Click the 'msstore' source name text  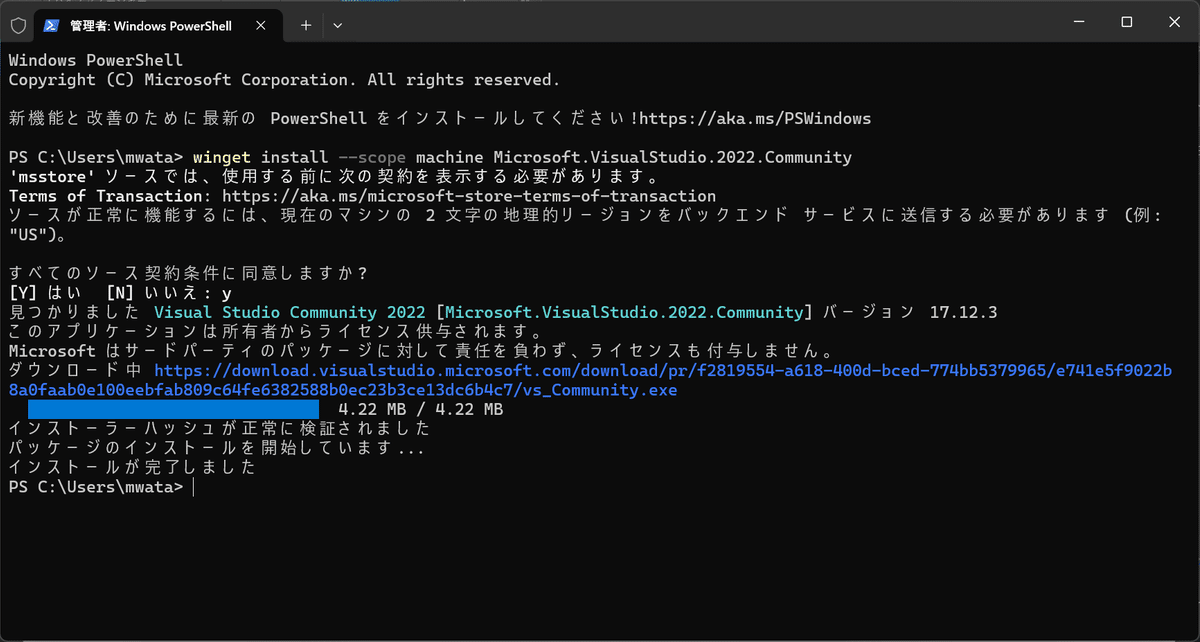coord(51,177)
